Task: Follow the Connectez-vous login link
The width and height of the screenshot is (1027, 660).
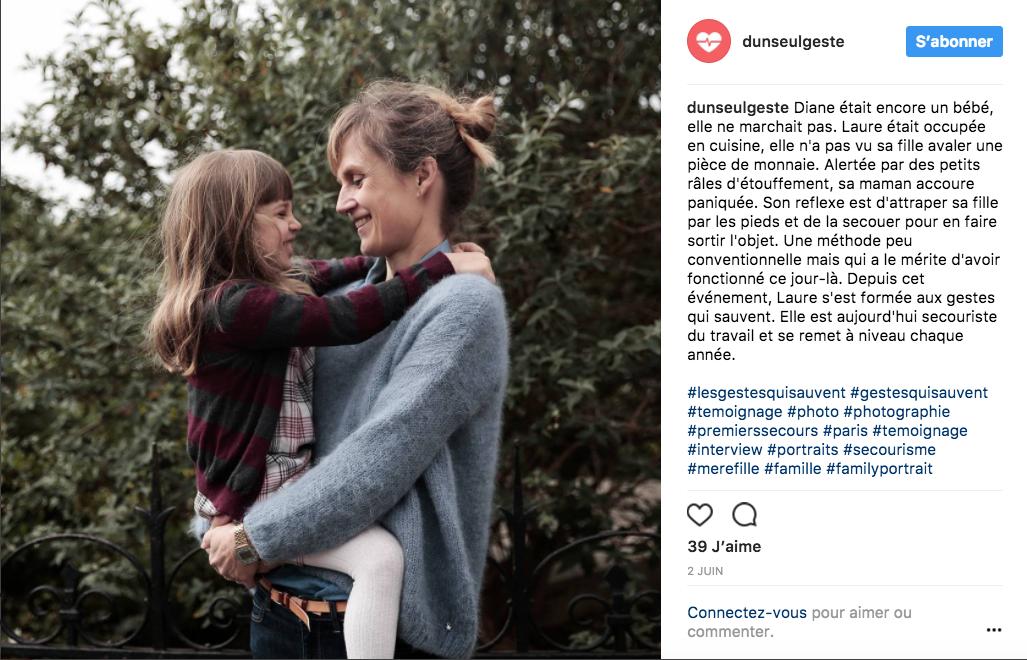Action: click(x=747, y=613)
